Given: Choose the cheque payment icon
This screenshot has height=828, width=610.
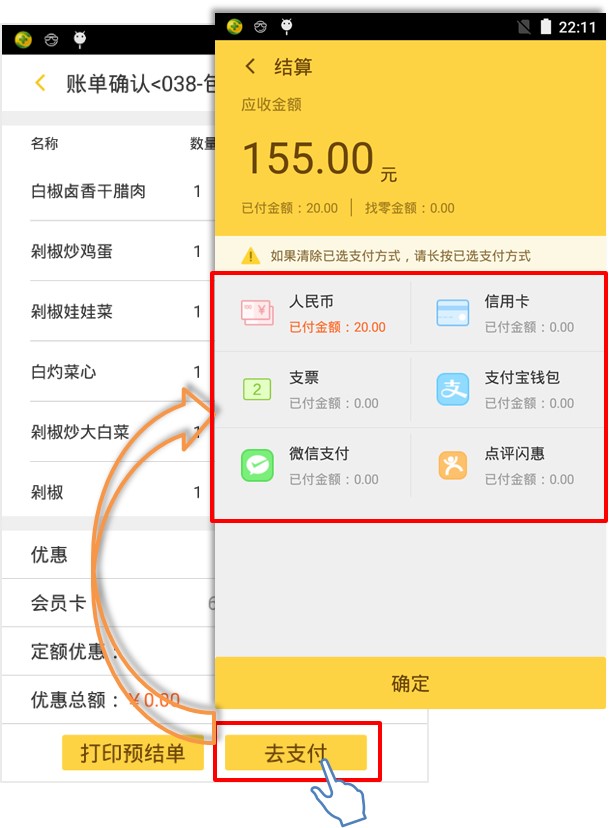Looking at the screenshot, I should point(257,389).
